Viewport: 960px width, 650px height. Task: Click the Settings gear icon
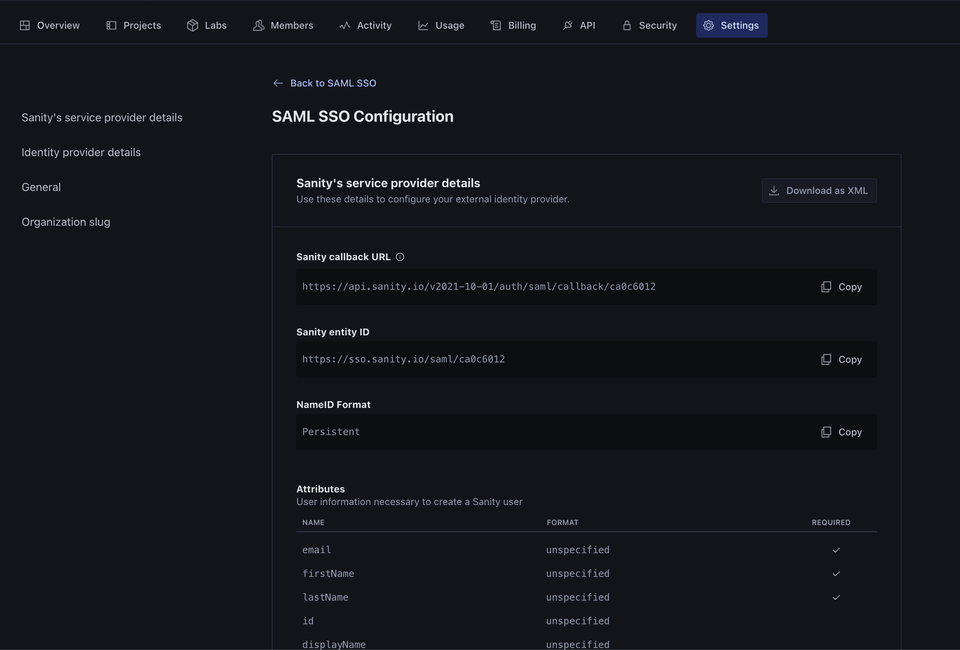(x=708, y=25)
